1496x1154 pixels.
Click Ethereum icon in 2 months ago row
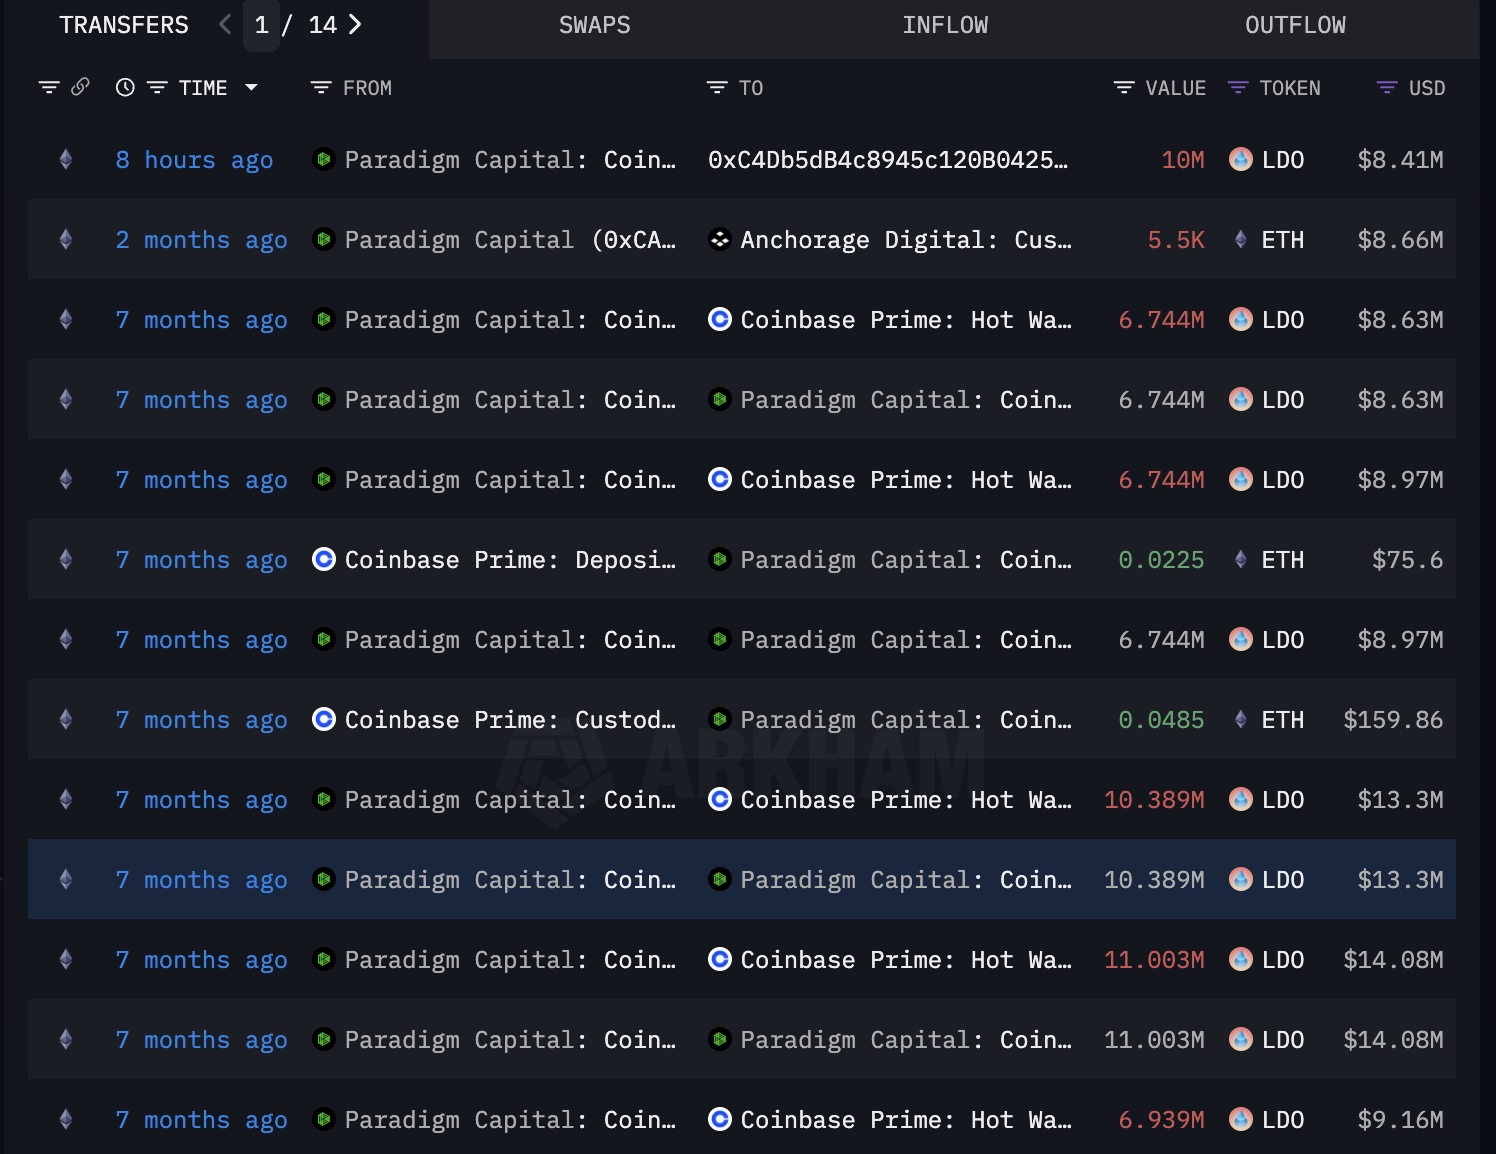66,239
